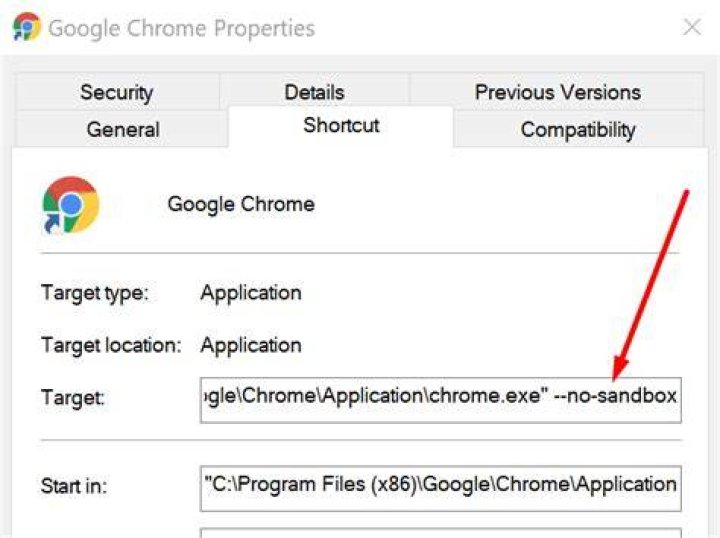Click the Google Chrome name text beside icon
Screen dimensions: 720x538
tap(241, 204)
